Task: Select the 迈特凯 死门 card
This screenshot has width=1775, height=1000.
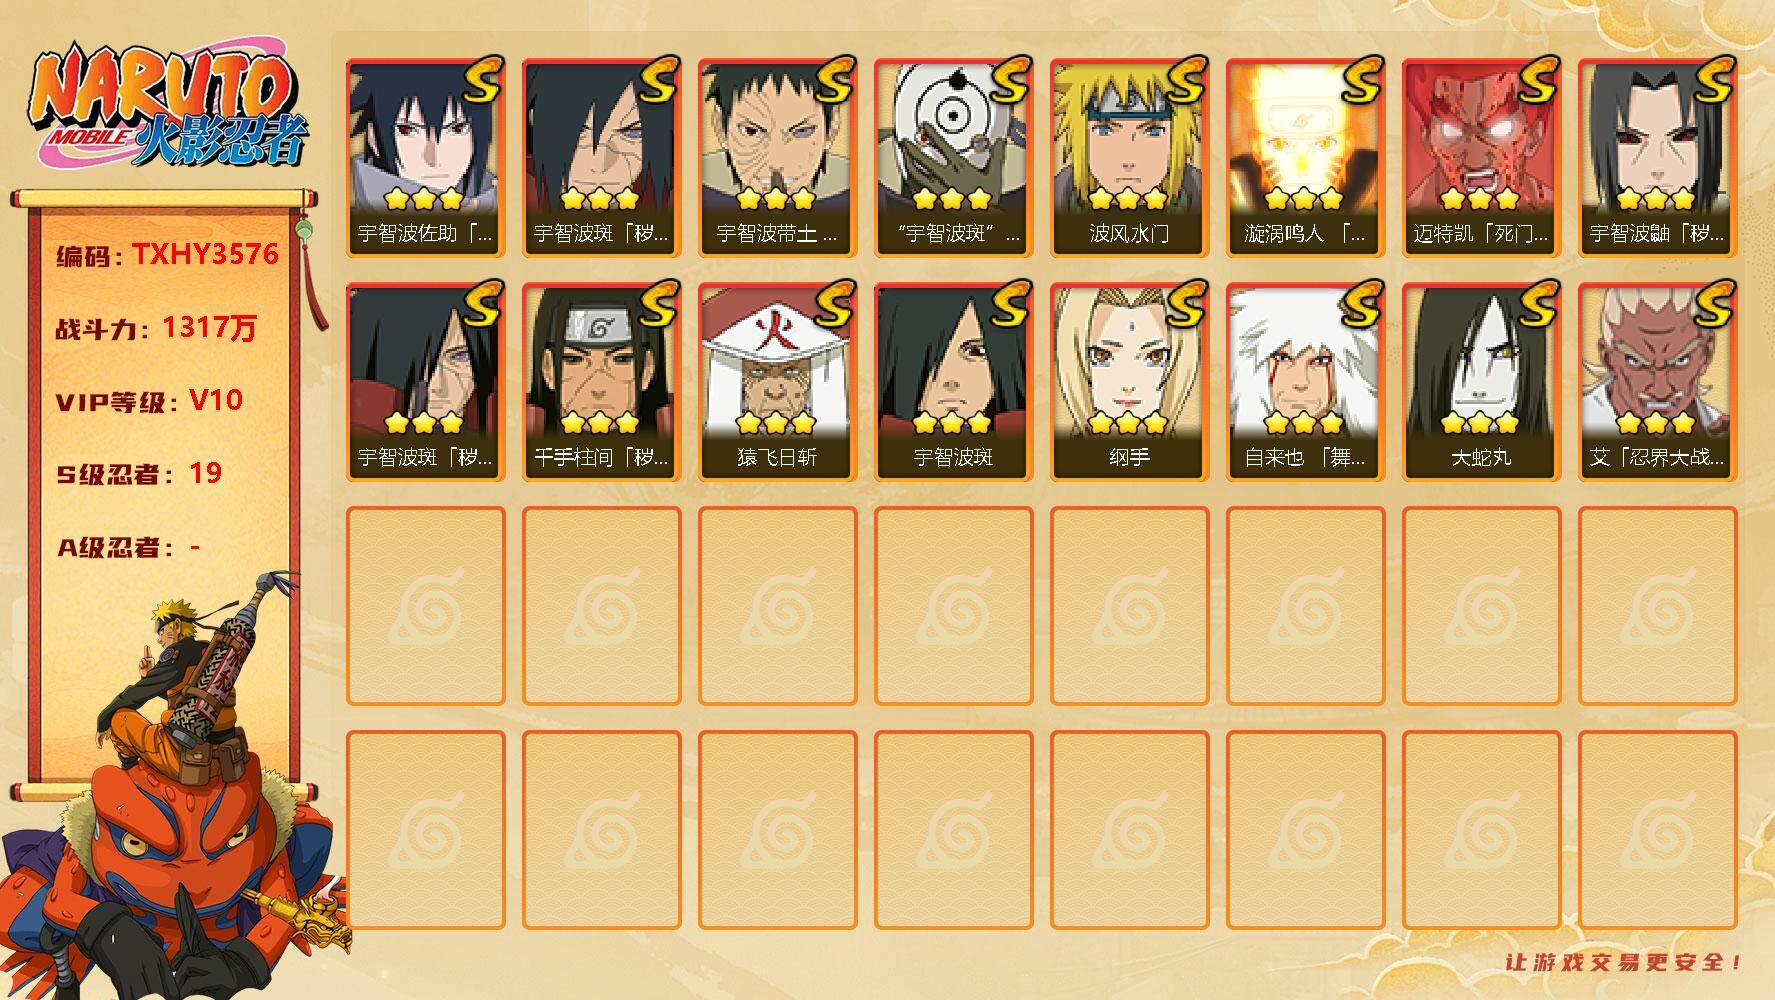Action: (x=1481, y=158)
